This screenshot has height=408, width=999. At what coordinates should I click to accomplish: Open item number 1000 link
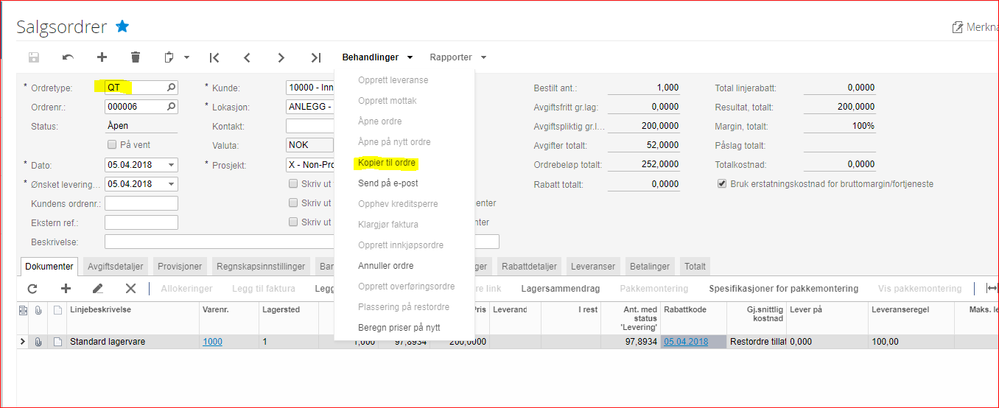point(212,342)
